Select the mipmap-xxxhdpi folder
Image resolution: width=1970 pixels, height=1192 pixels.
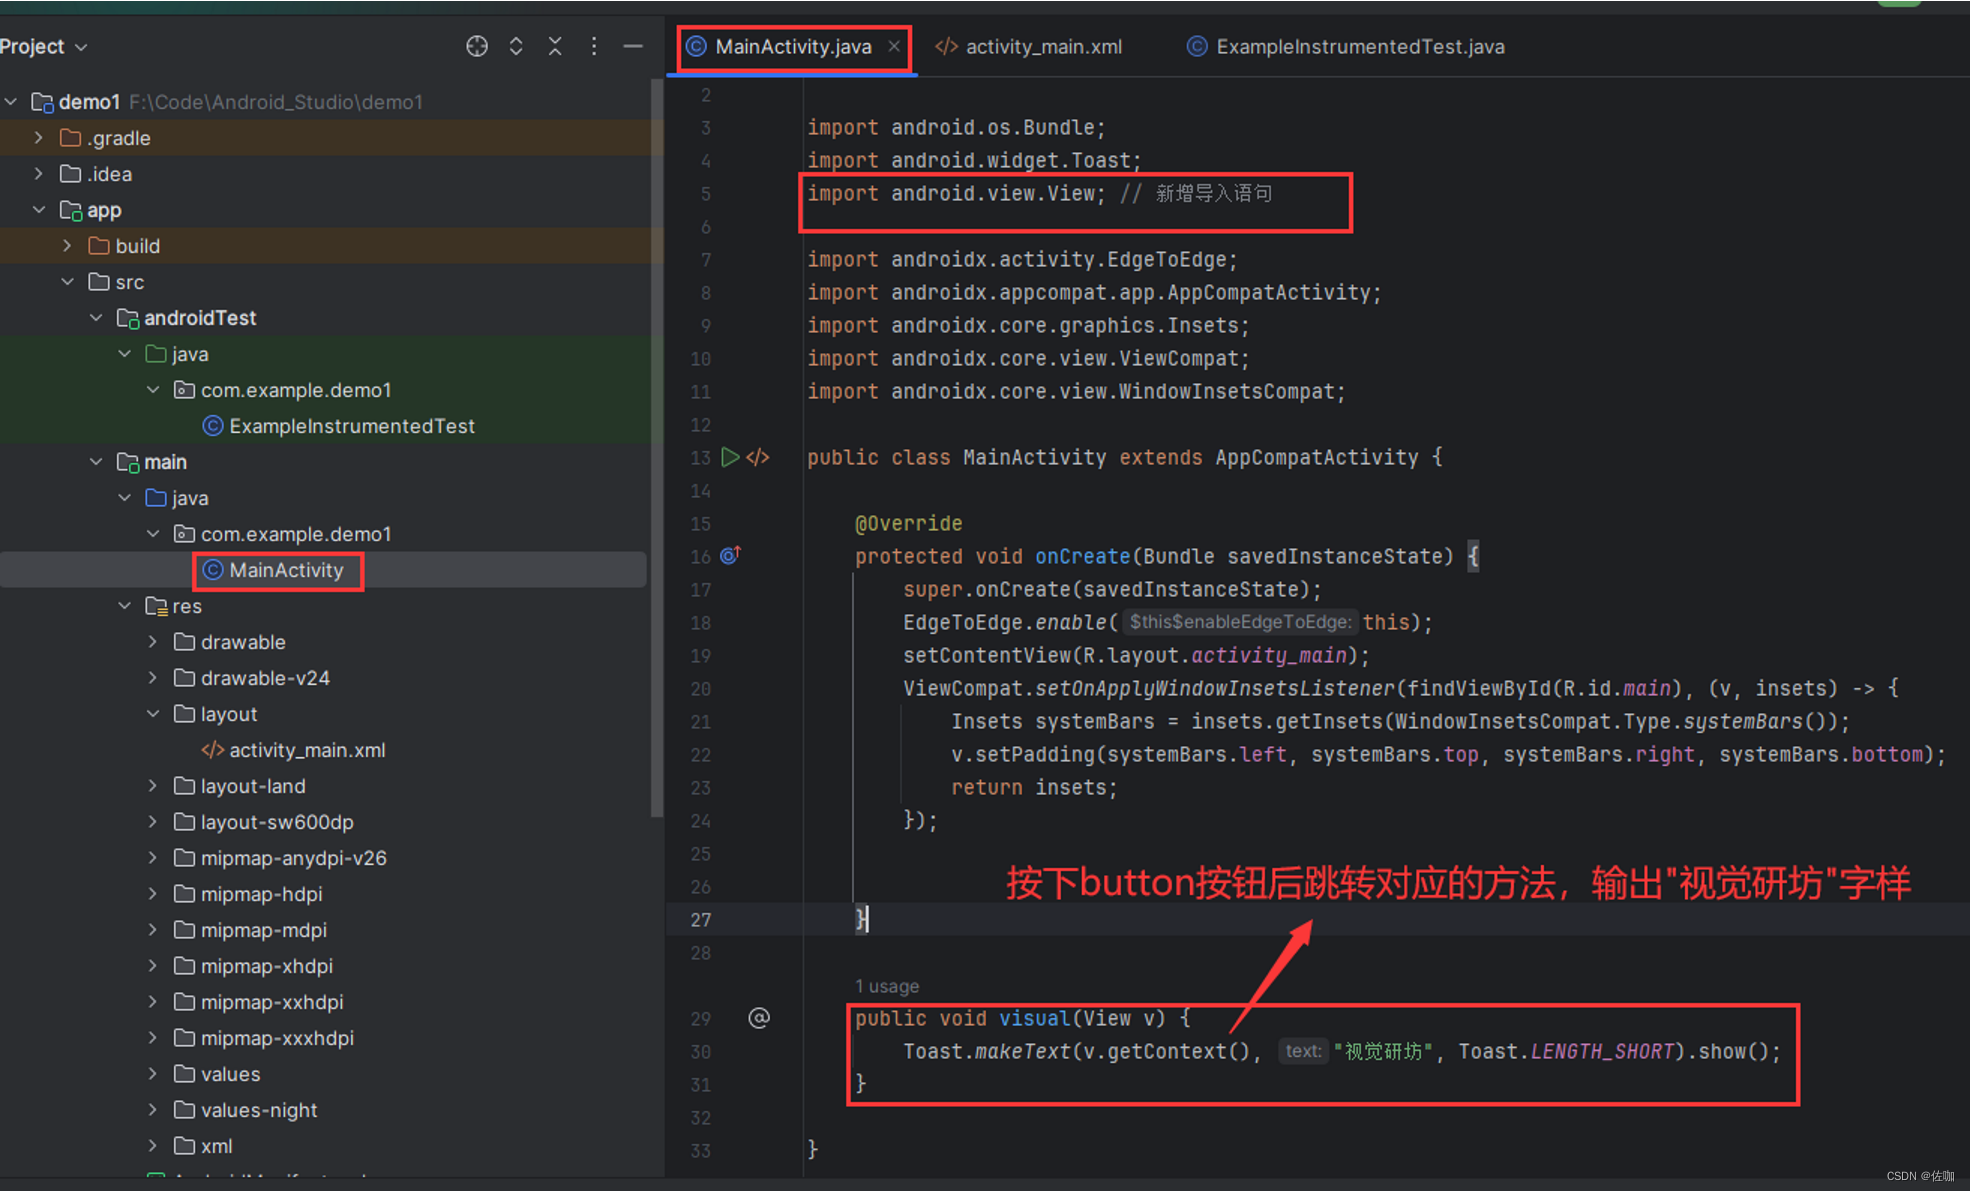pos(264,1038)
